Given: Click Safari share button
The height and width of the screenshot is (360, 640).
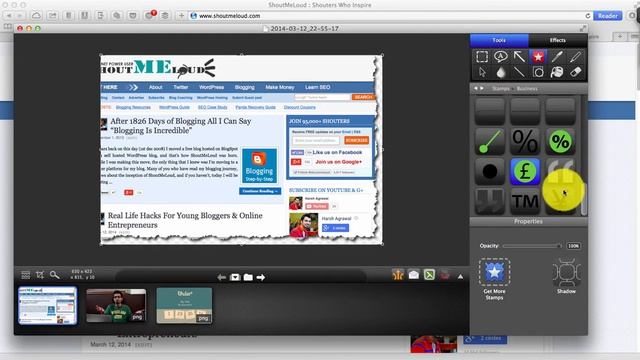Looking at the screenshot, I should pos(52,16).
